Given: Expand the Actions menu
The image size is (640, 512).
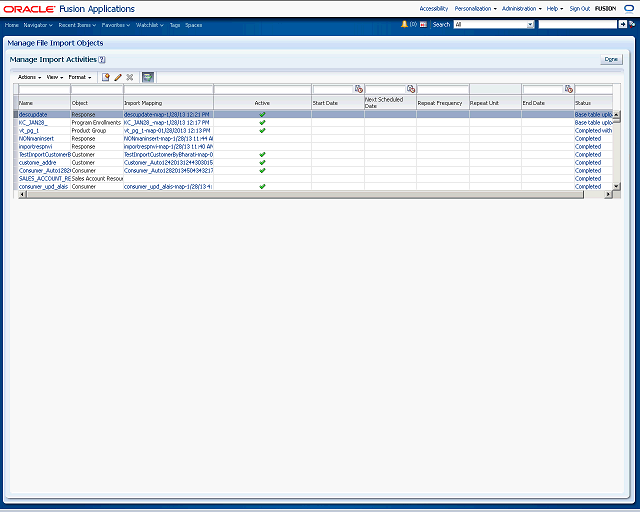Looking at the screenshot, I should [x=28, y=77].
